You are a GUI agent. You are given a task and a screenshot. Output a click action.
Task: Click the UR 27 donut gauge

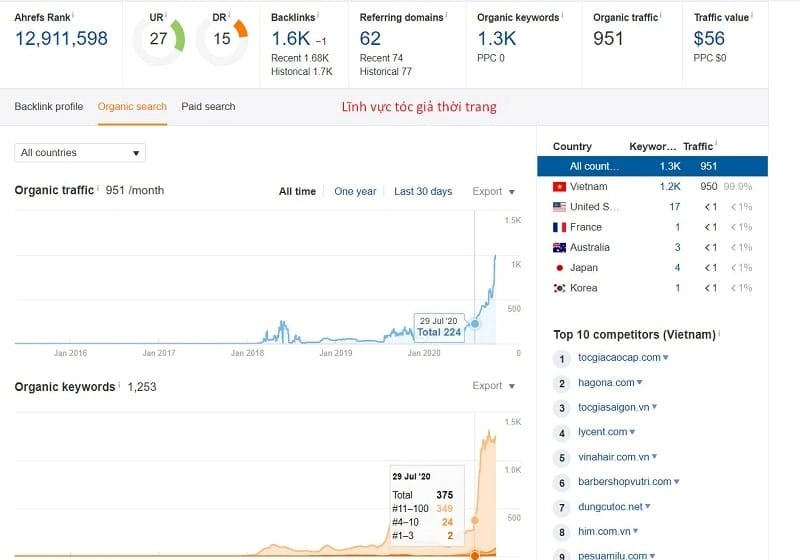pos(158,40)
